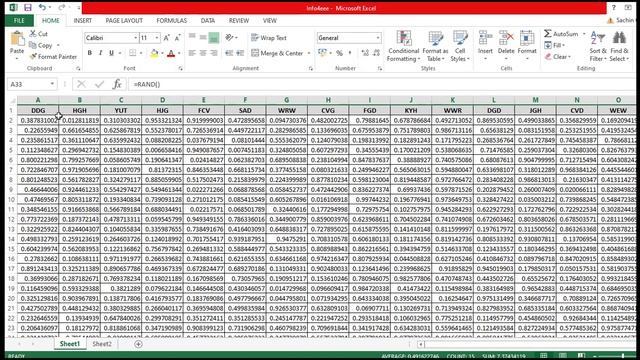This screenshot has height=360, width=640.
Task: Increase cell indent
Action: click(x=240, y=53)
